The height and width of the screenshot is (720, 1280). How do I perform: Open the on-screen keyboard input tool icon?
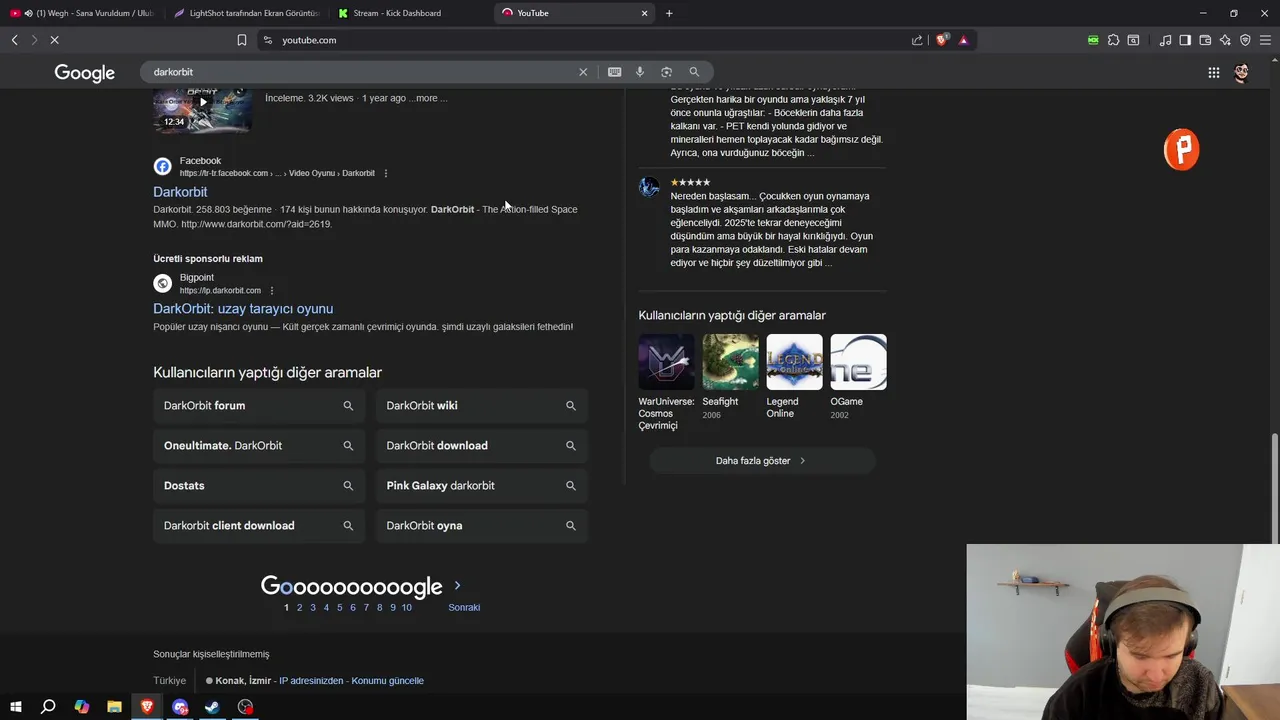pos(614,72)
